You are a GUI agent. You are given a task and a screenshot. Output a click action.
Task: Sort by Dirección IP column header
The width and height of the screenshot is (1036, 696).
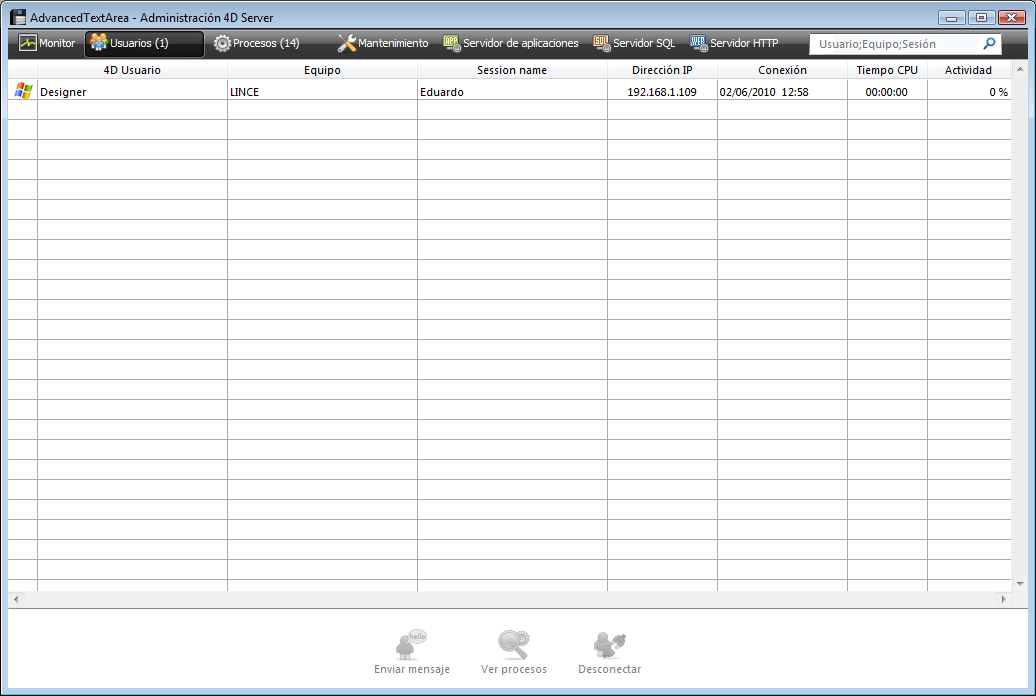(x=662, y=69)
